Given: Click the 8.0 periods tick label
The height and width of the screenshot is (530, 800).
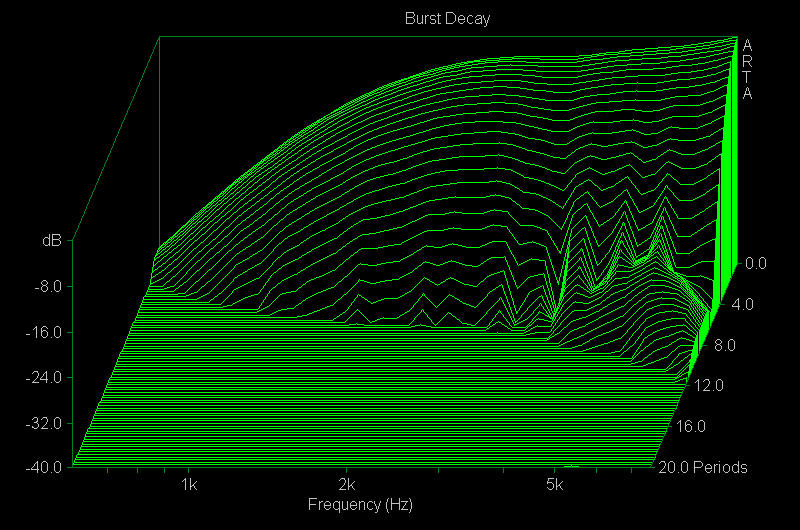Looking at the screenshot, I should click(x=724, y=345).
